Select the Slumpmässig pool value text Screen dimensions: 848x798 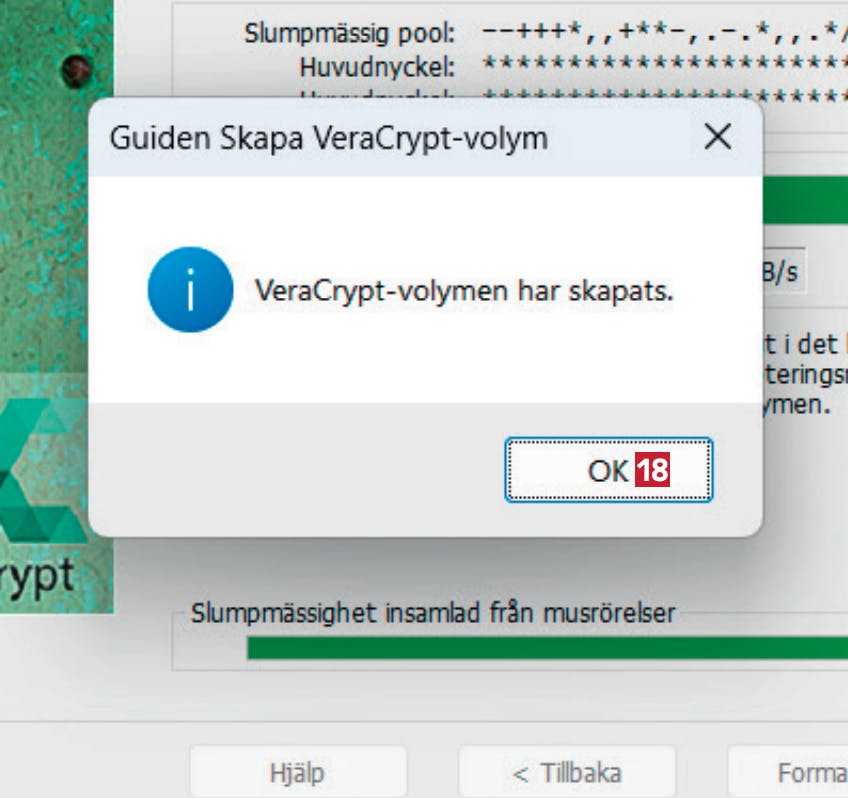coord(664,32)
